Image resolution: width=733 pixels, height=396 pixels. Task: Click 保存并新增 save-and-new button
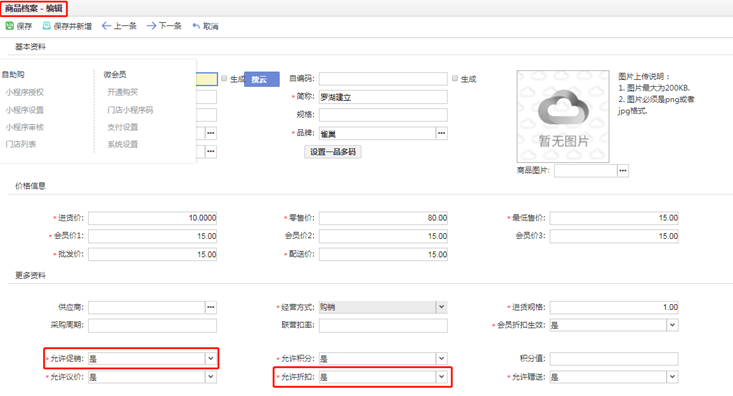point(67,26)
